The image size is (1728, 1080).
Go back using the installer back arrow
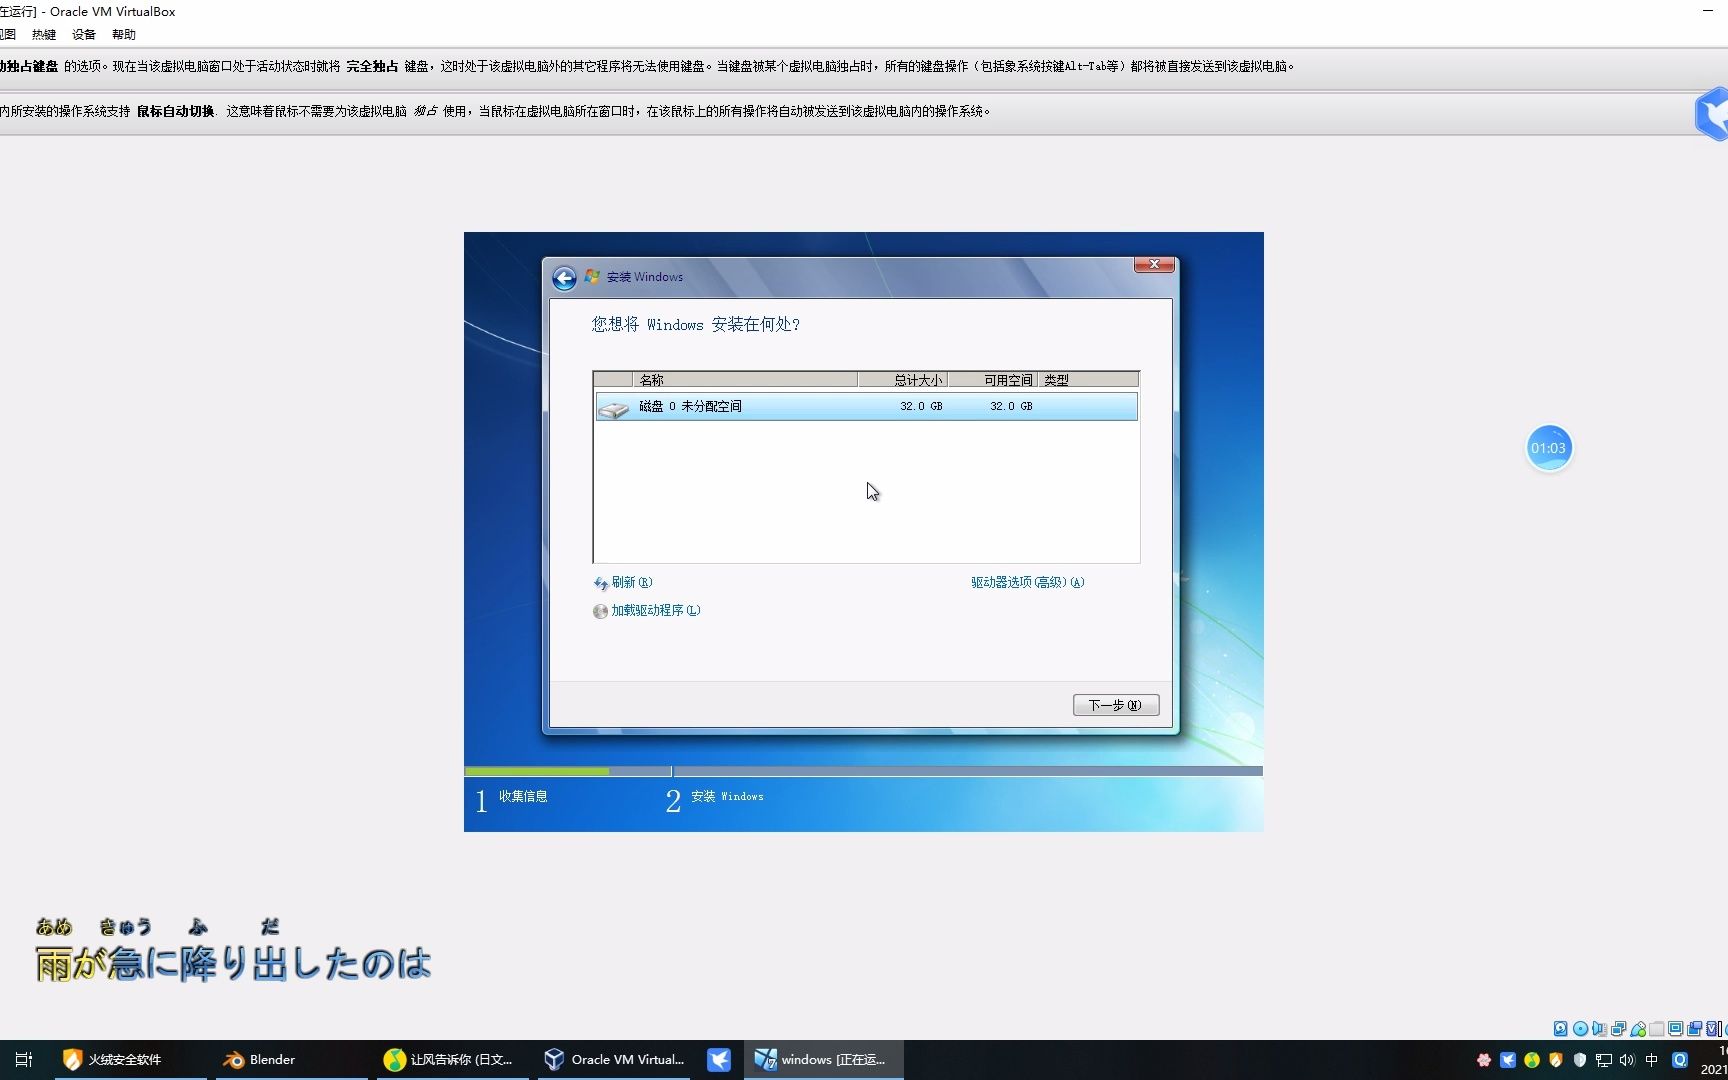tap(564, 278)
